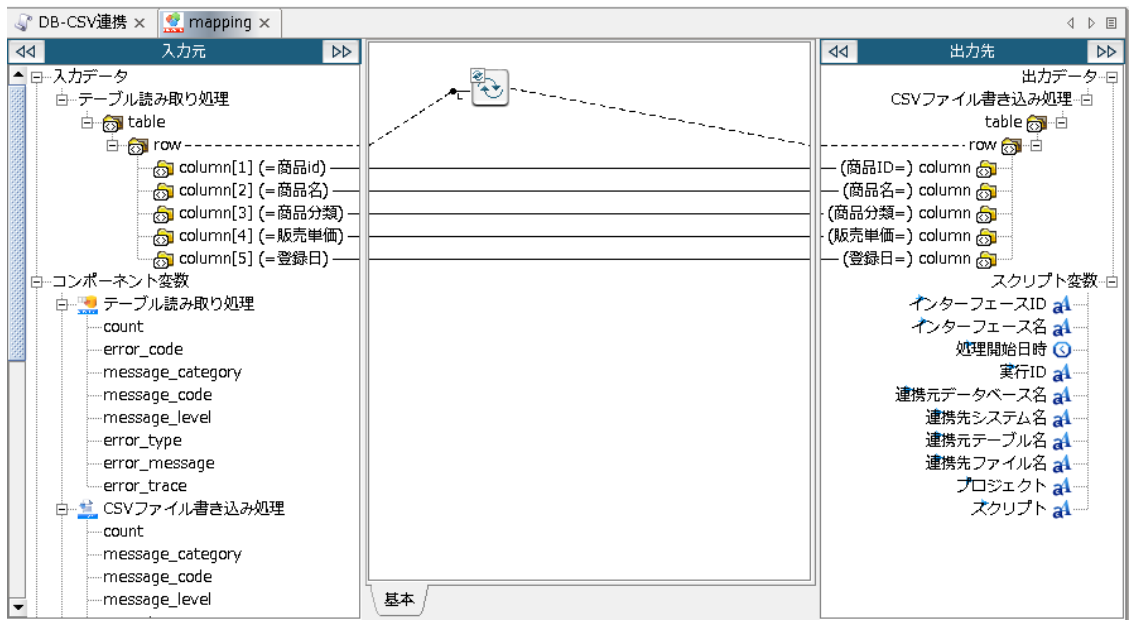Click the table folder icon in input tree

pos(113,122)
